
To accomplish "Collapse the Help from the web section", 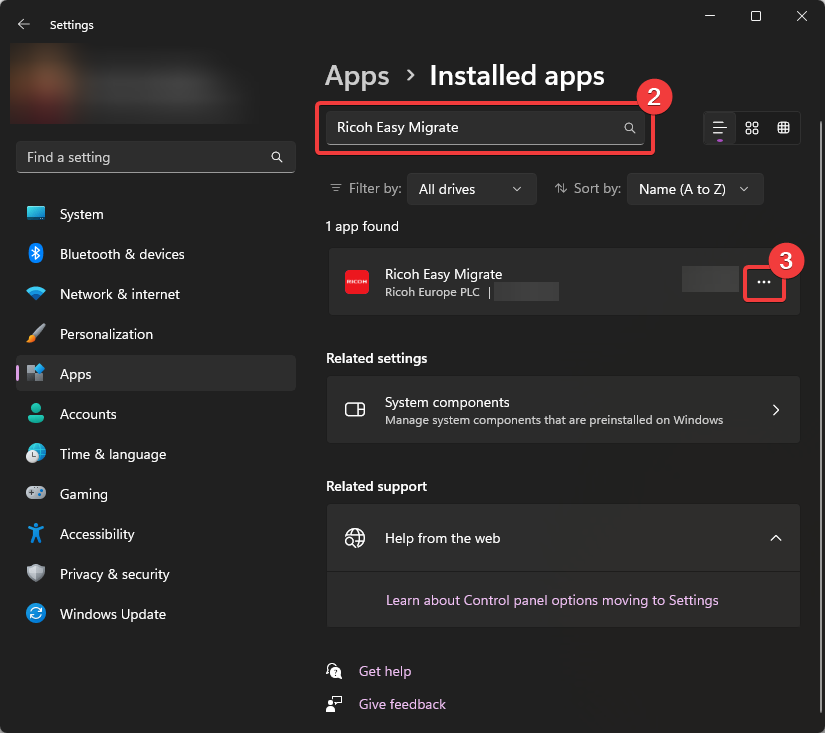I will click(x=775, y=538).
